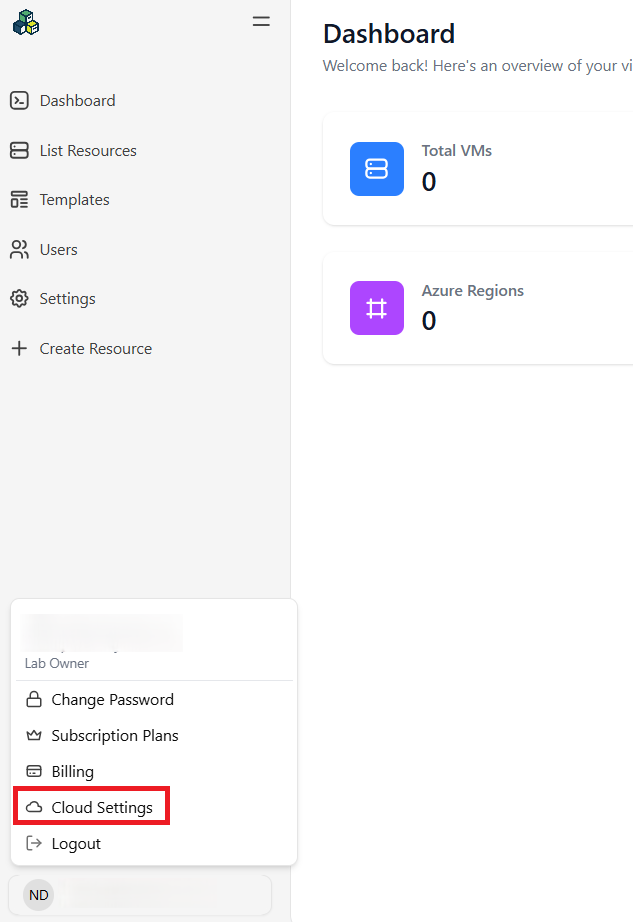Select Change Password in the menu
633x922 pixels.
pyautogui.click(x=112, y=699)
